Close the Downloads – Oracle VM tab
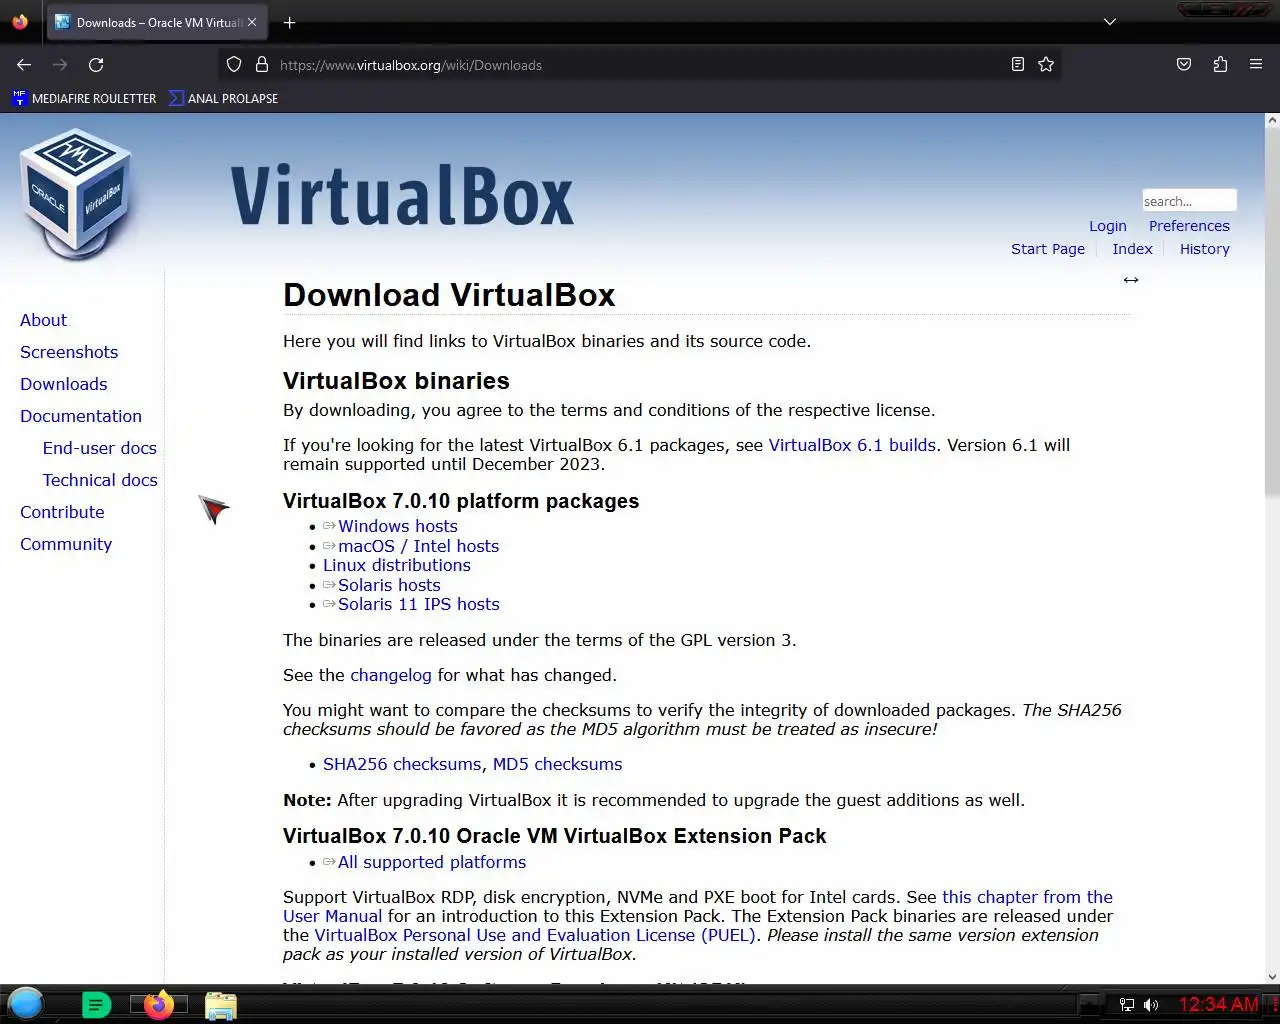Viewport: 1280px width, 1024px height. coord(252,22)
